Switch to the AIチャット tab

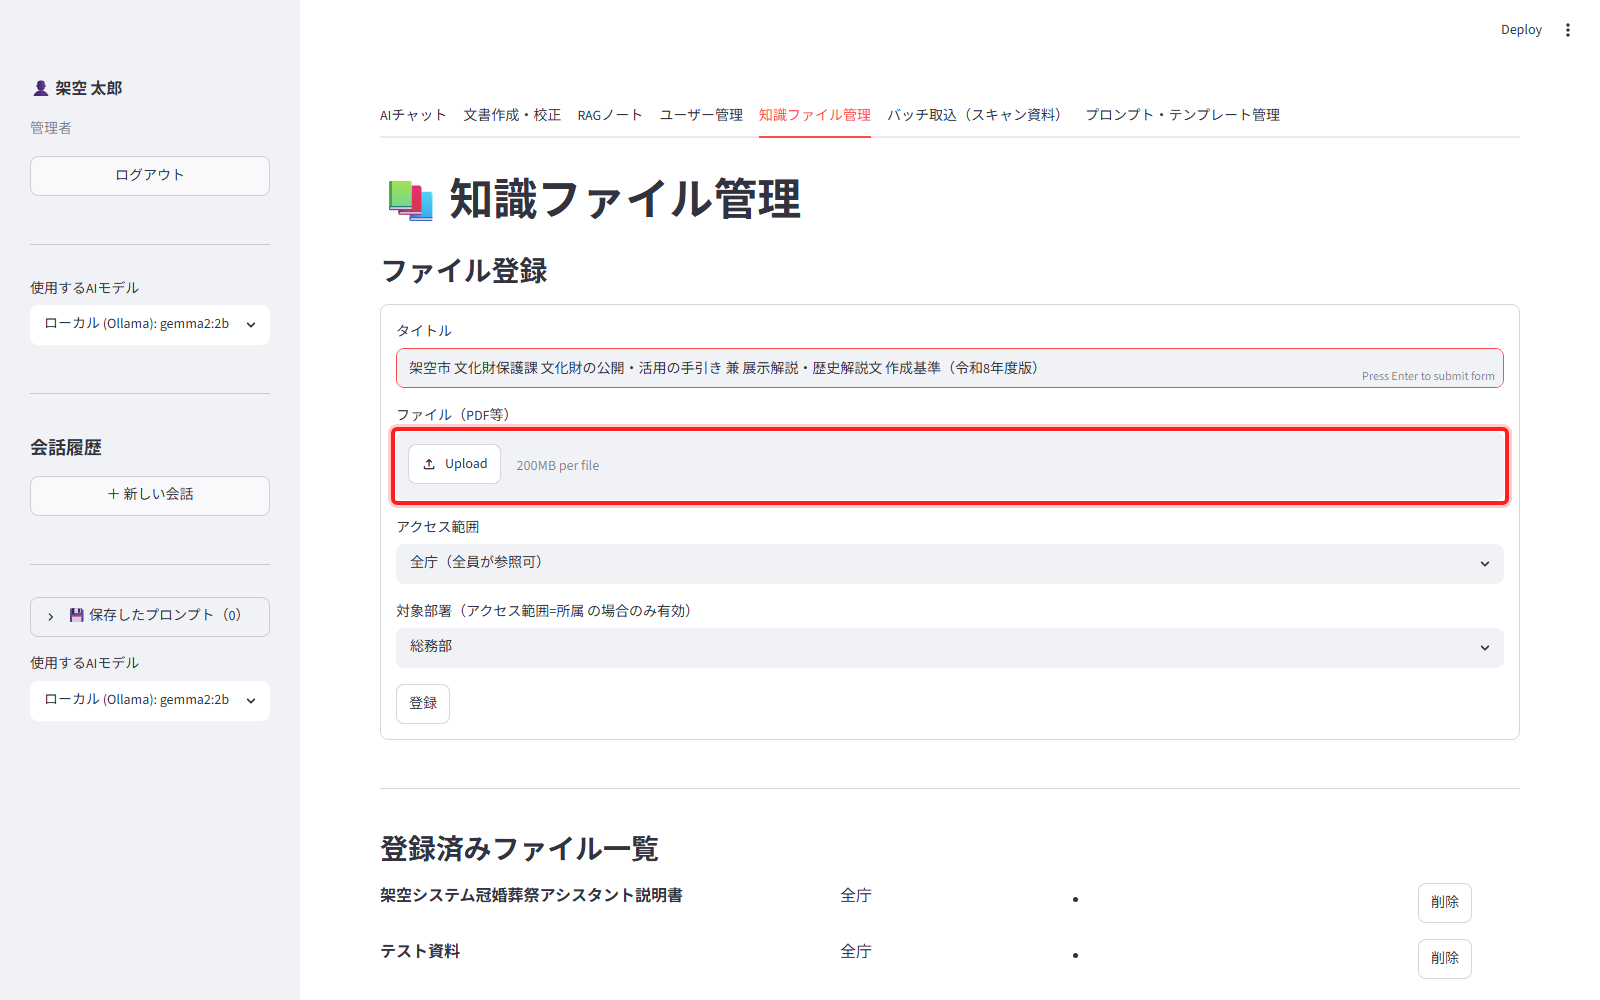pyautogui.click(x=413, y=115)
